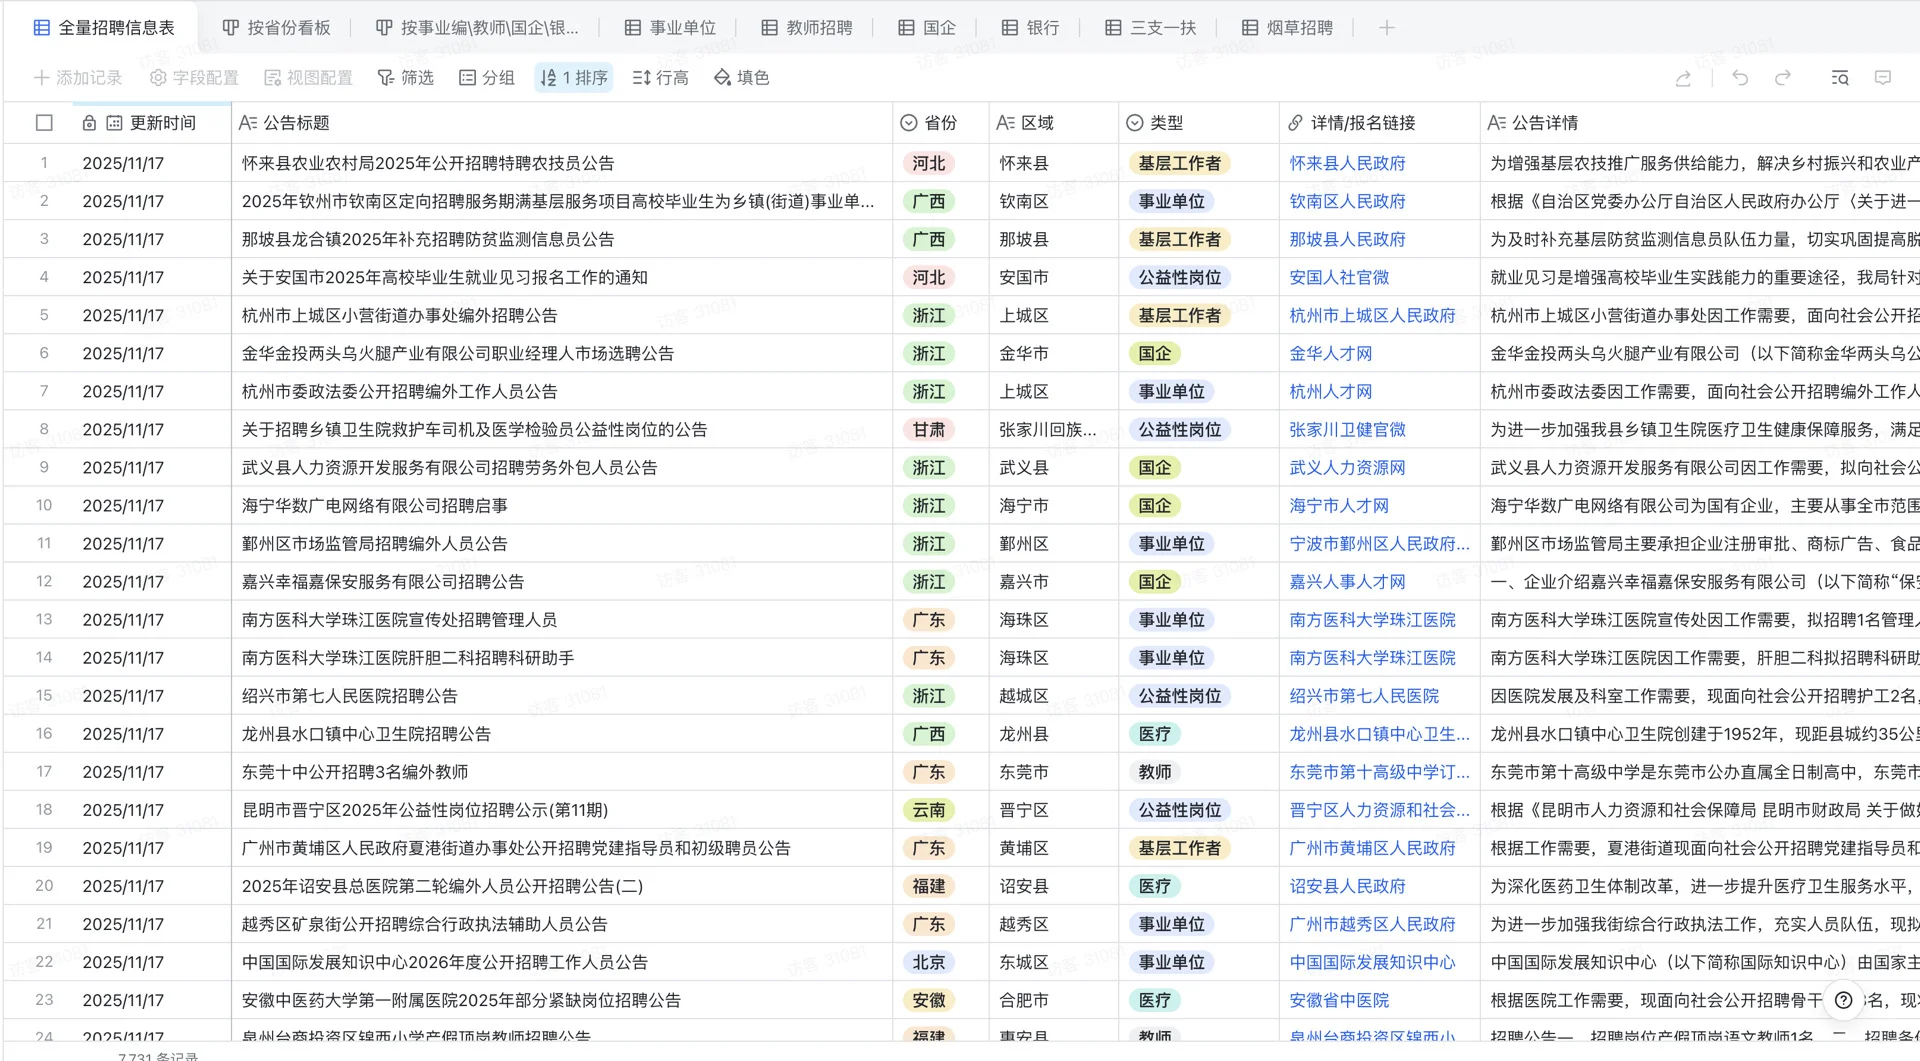1920x1061 pixels.
Task: Check the select-all checkbox in header row
Action: (44, 122)
